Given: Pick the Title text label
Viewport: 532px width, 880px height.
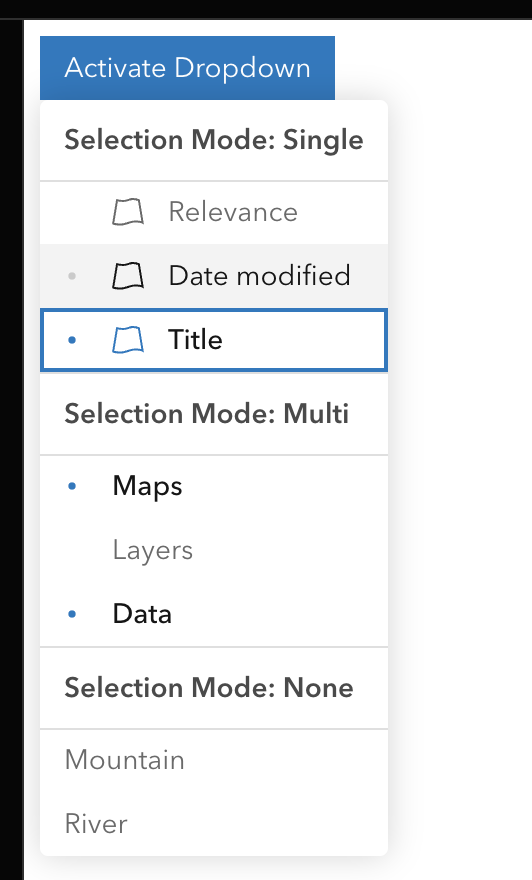Looking at the screenshot, I should coord(195,340).
